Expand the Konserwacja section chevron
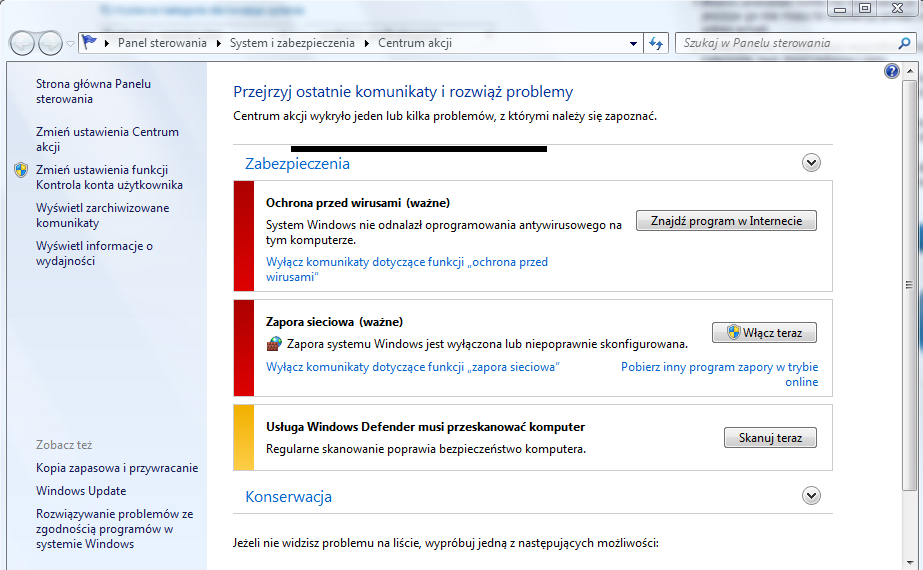Screen dimensions: 923x570 click(811, 496)
